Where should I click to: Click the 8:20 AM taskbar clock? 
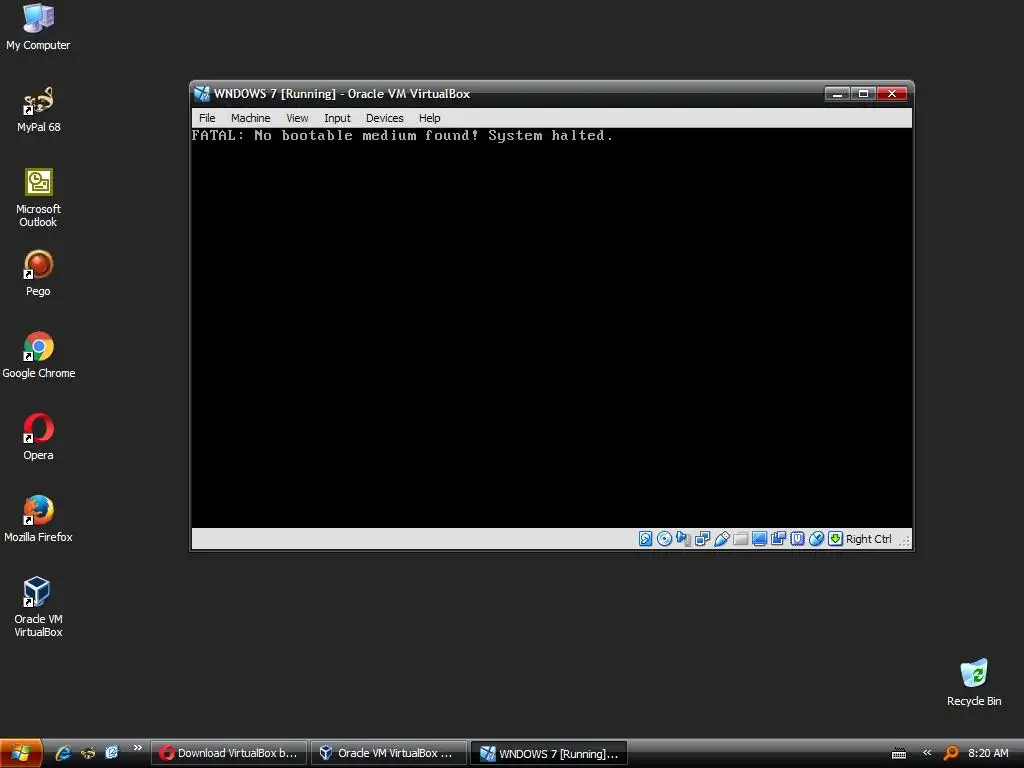988,753
